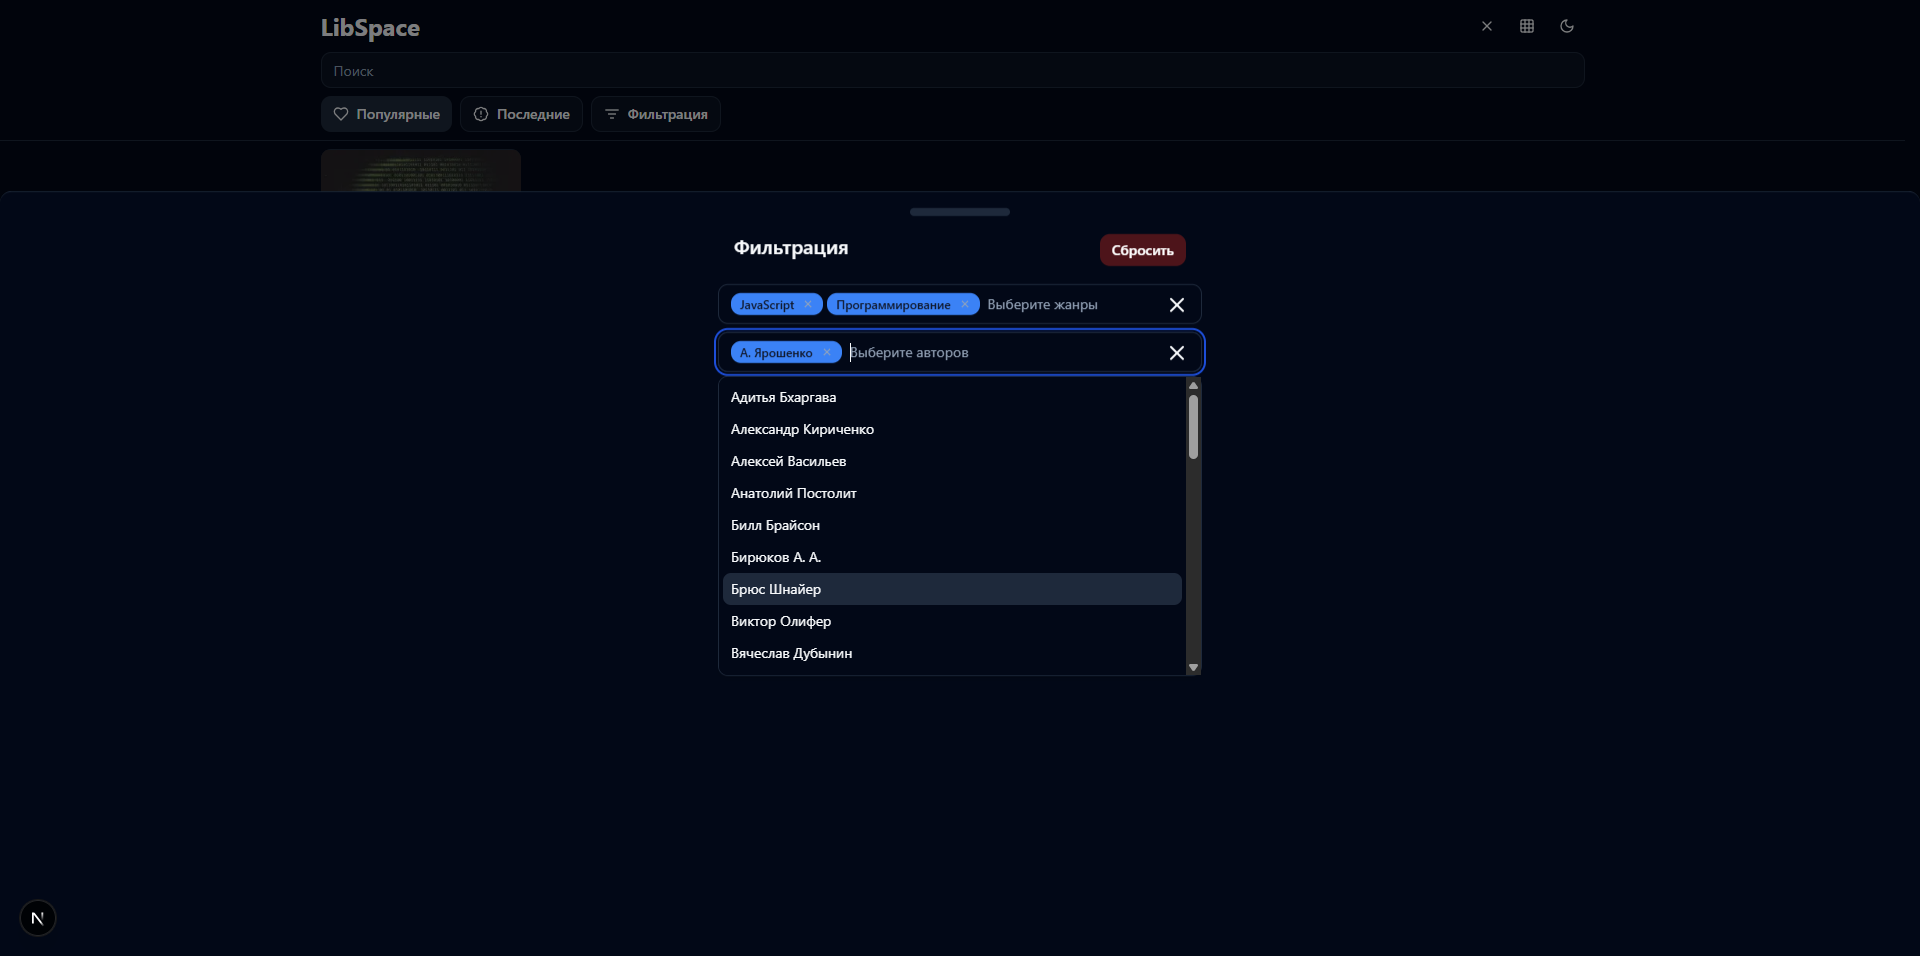Choose Адитья Бхаргава from the list
The image size is (1920, 956).
[783, 397]
